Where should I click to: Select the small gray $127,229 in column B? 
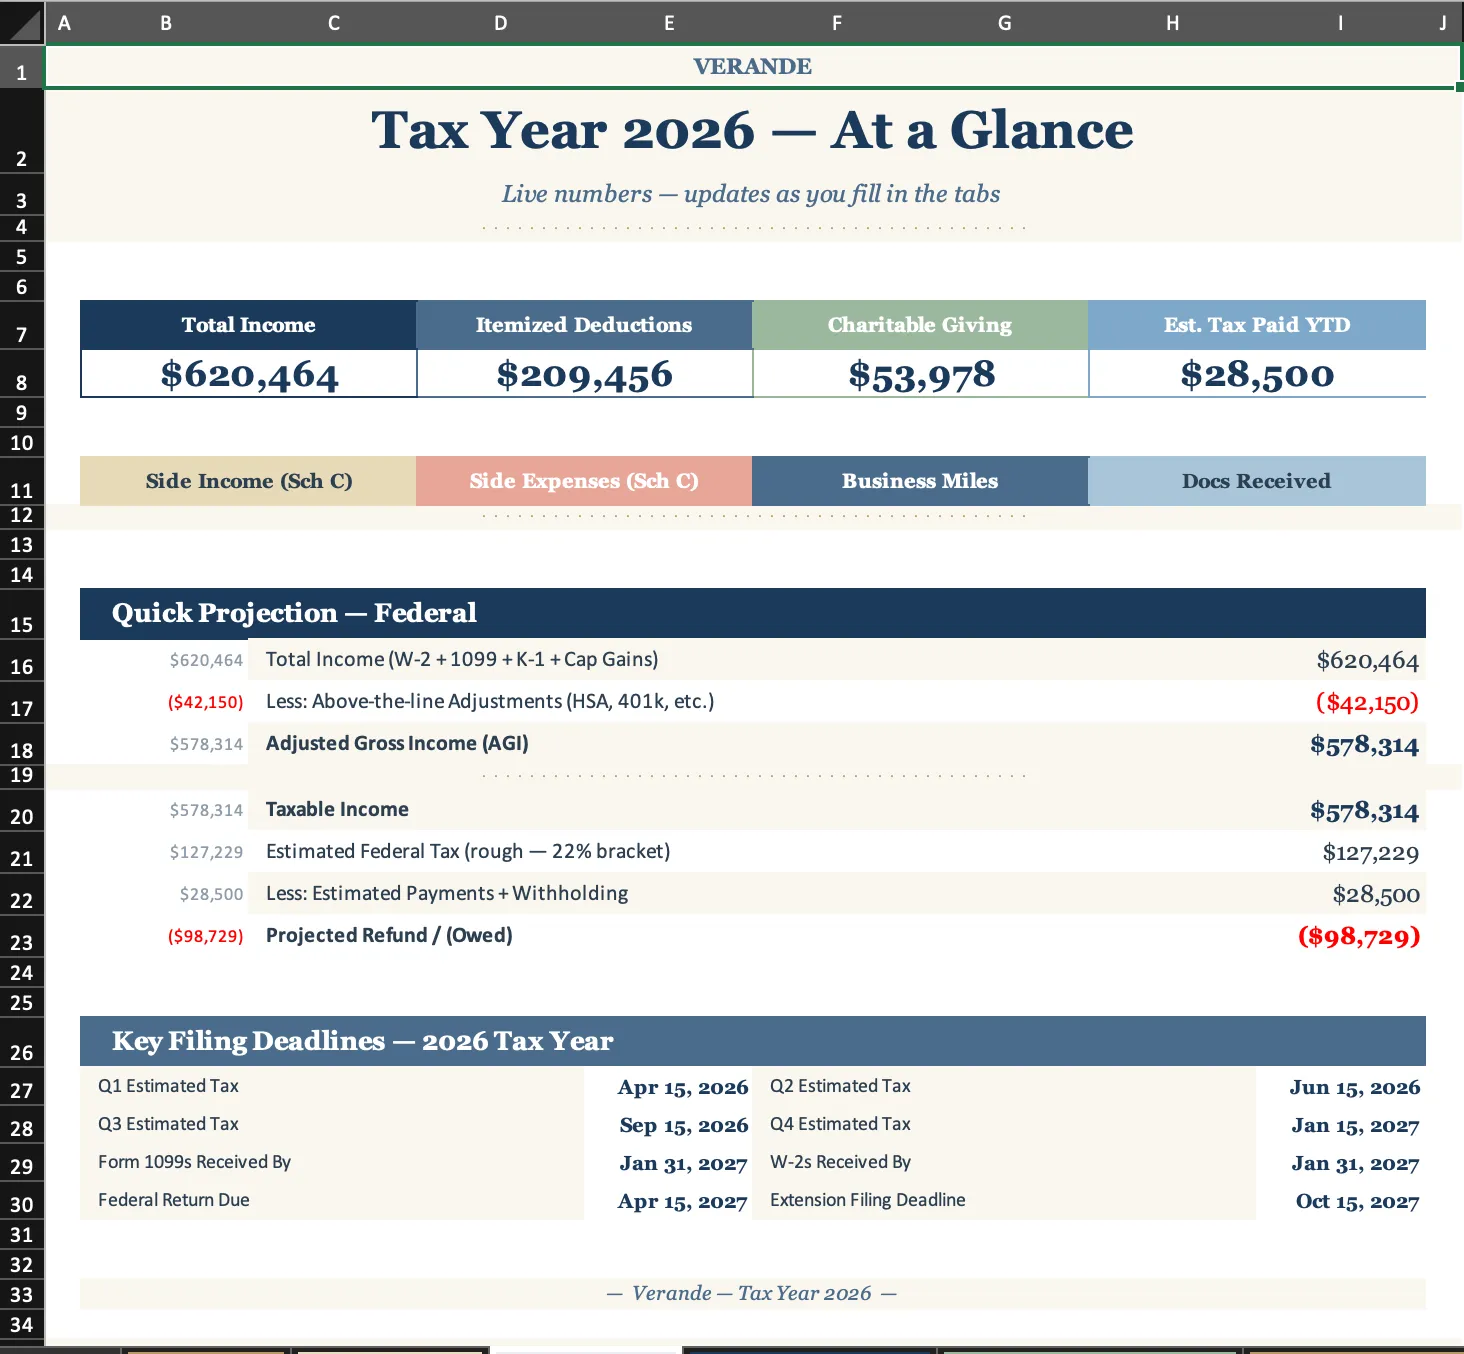[206, 853]
